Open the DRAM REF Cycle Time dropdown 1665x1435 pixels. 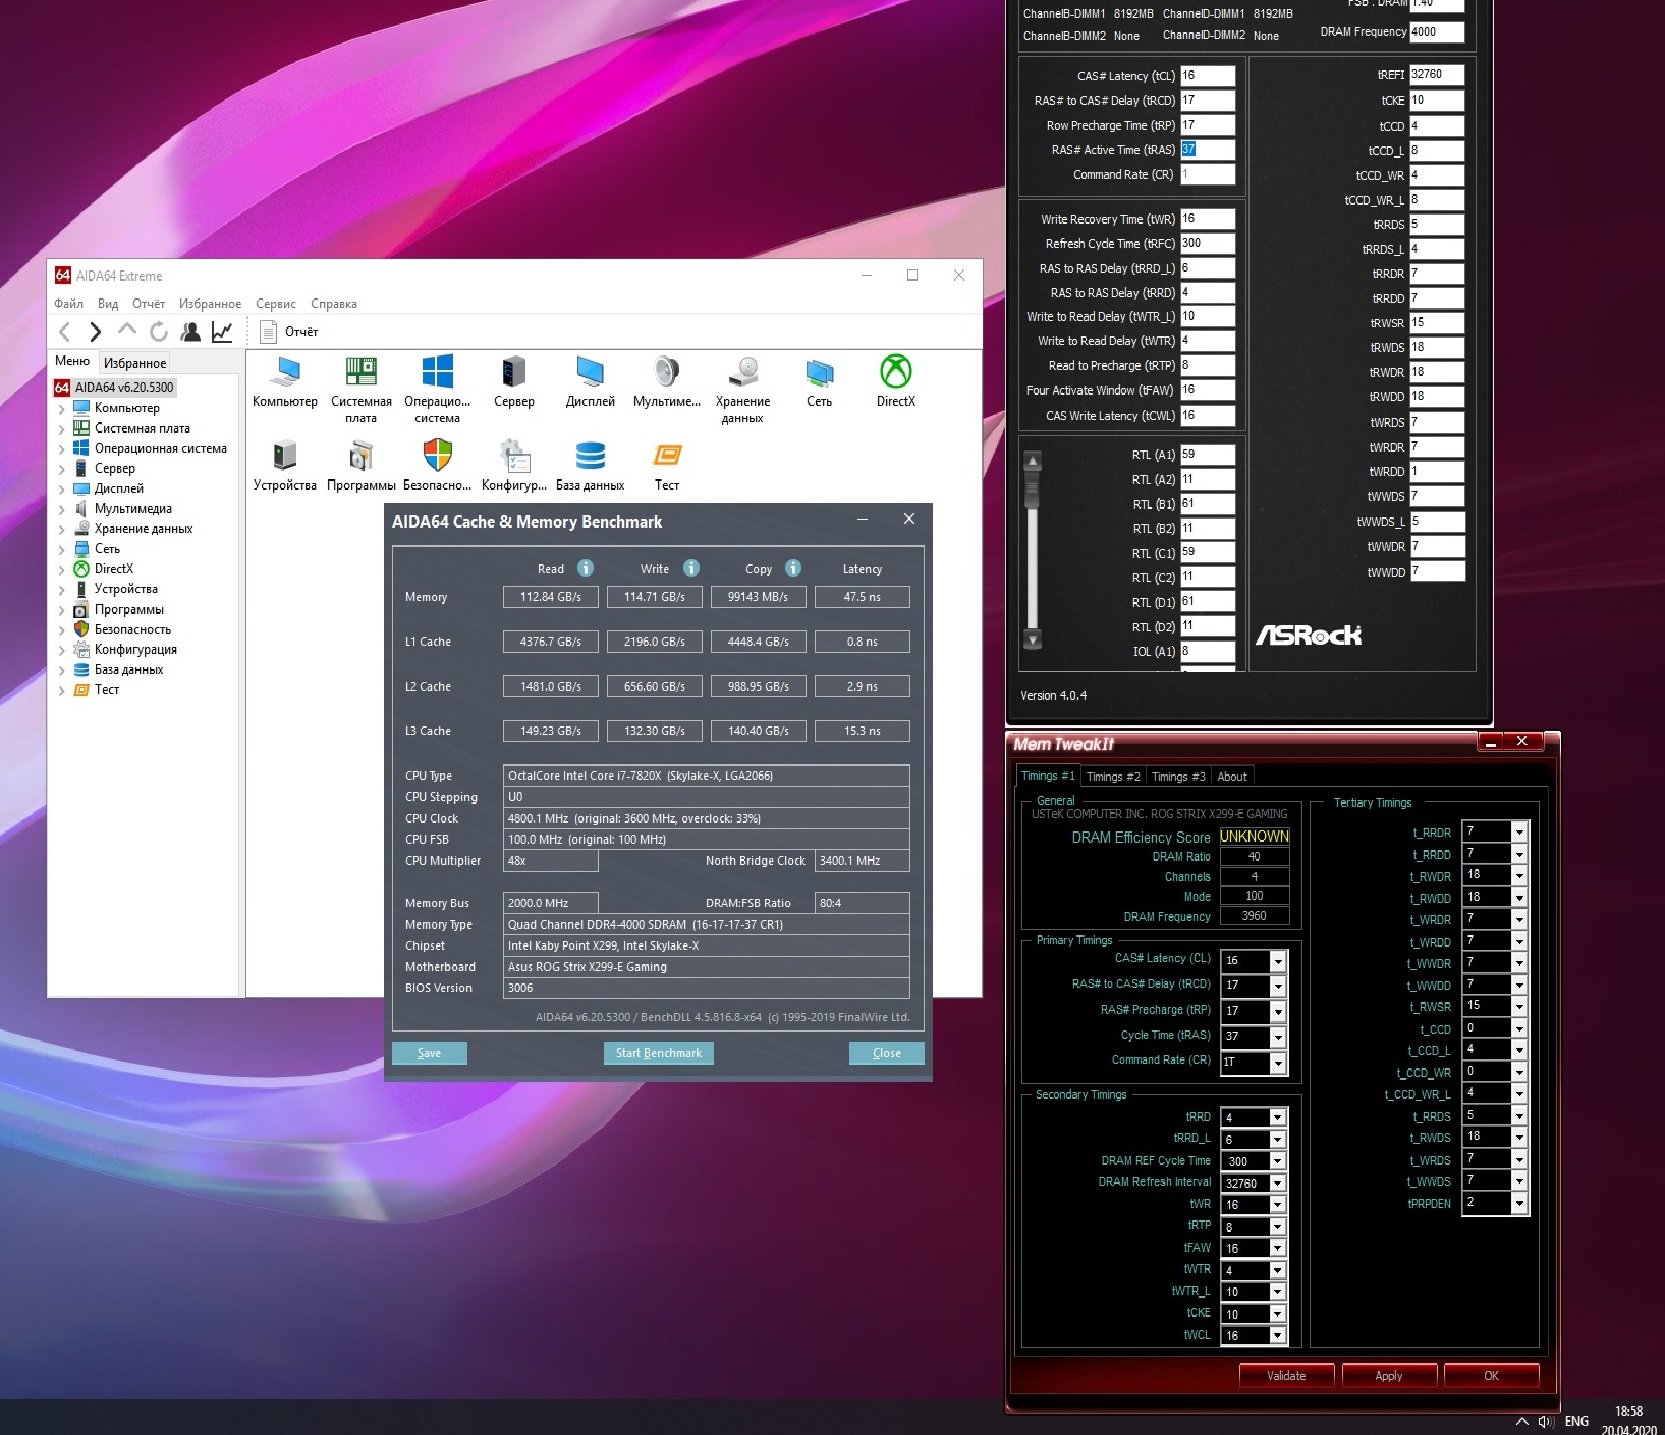[1277, 1161]
